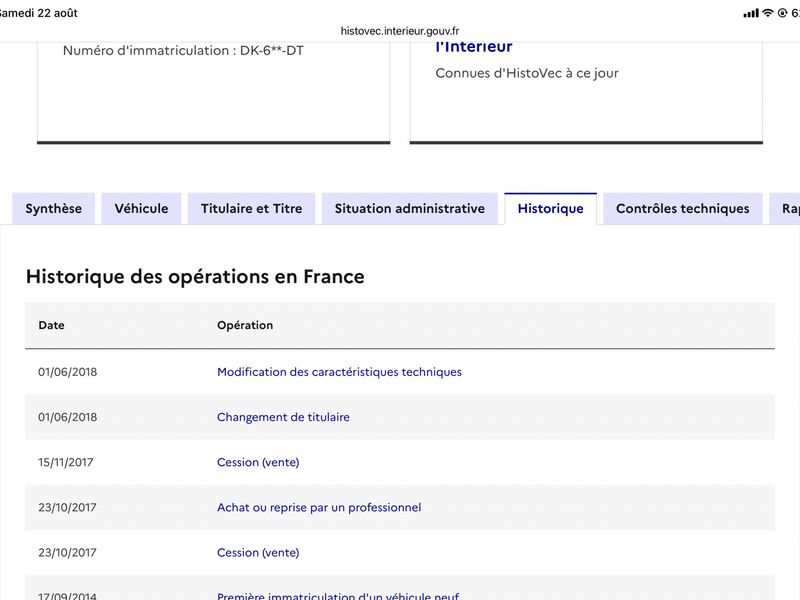Select the Situation administrative tab

click(410, 208)
